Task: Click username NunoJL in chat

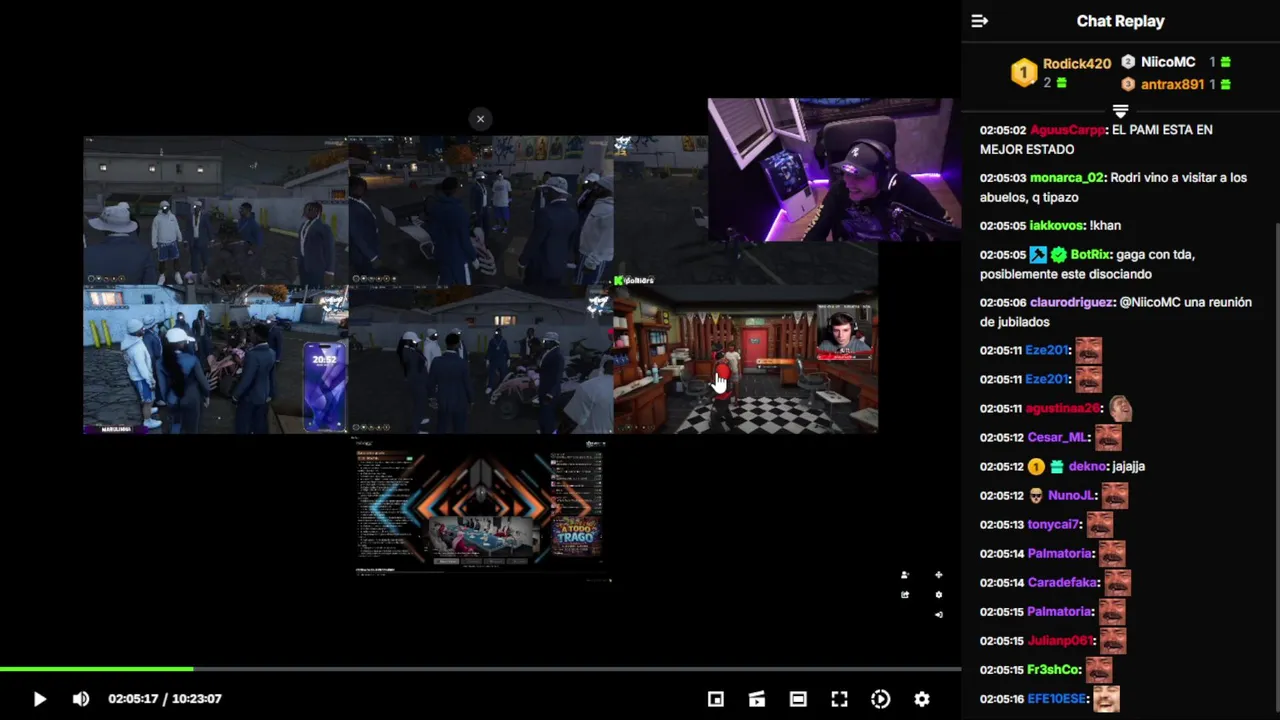Action: (x=1071, y=496)
